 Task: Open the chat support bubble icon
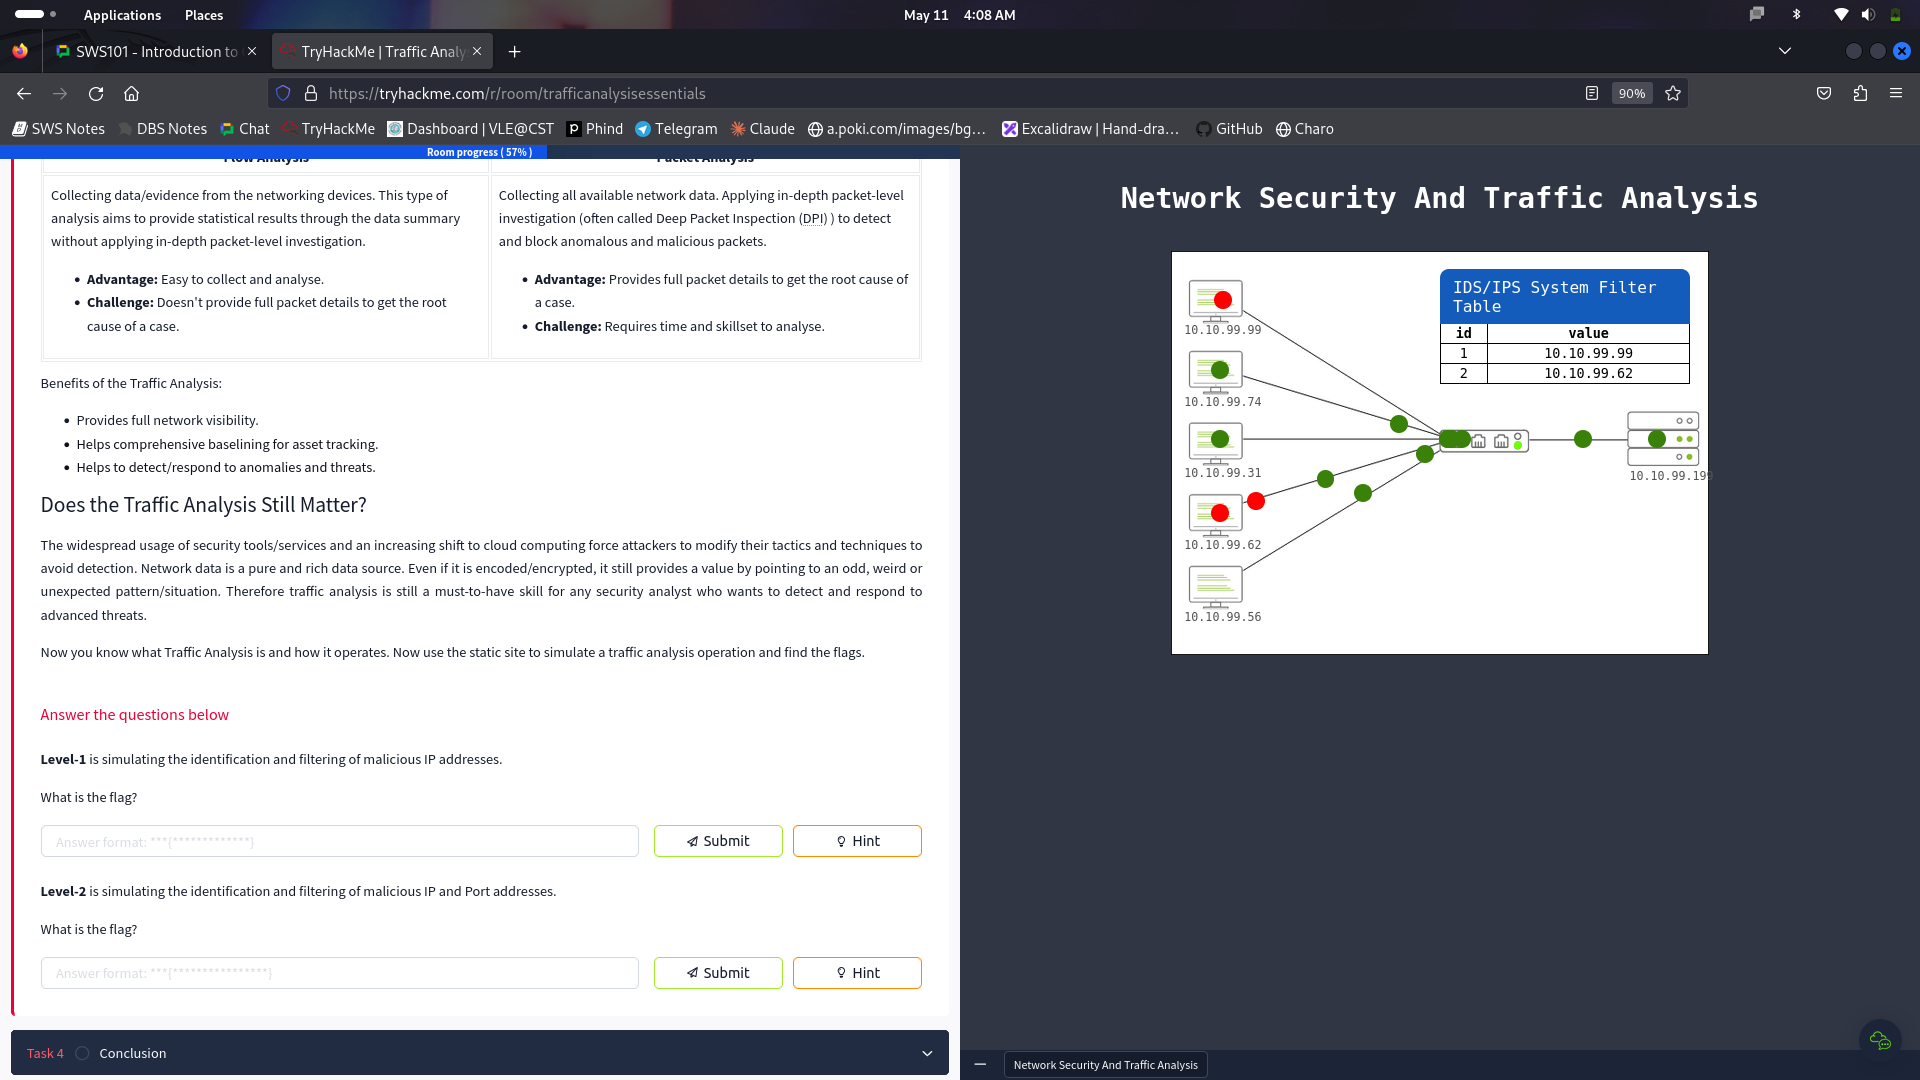click(1880, 1040)
